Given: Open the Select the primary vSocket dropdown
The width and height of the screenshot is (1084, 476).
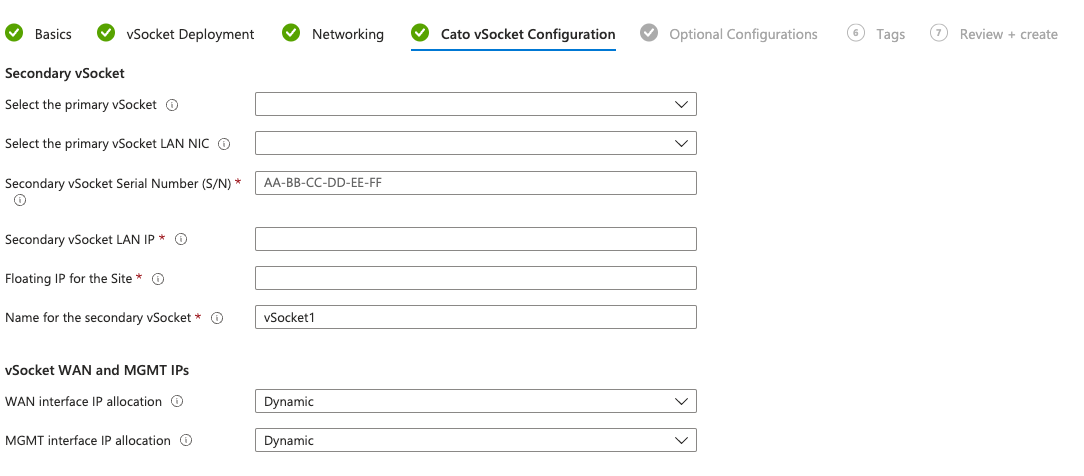Looking at the screenshot, I should click(x=475, y=105).
